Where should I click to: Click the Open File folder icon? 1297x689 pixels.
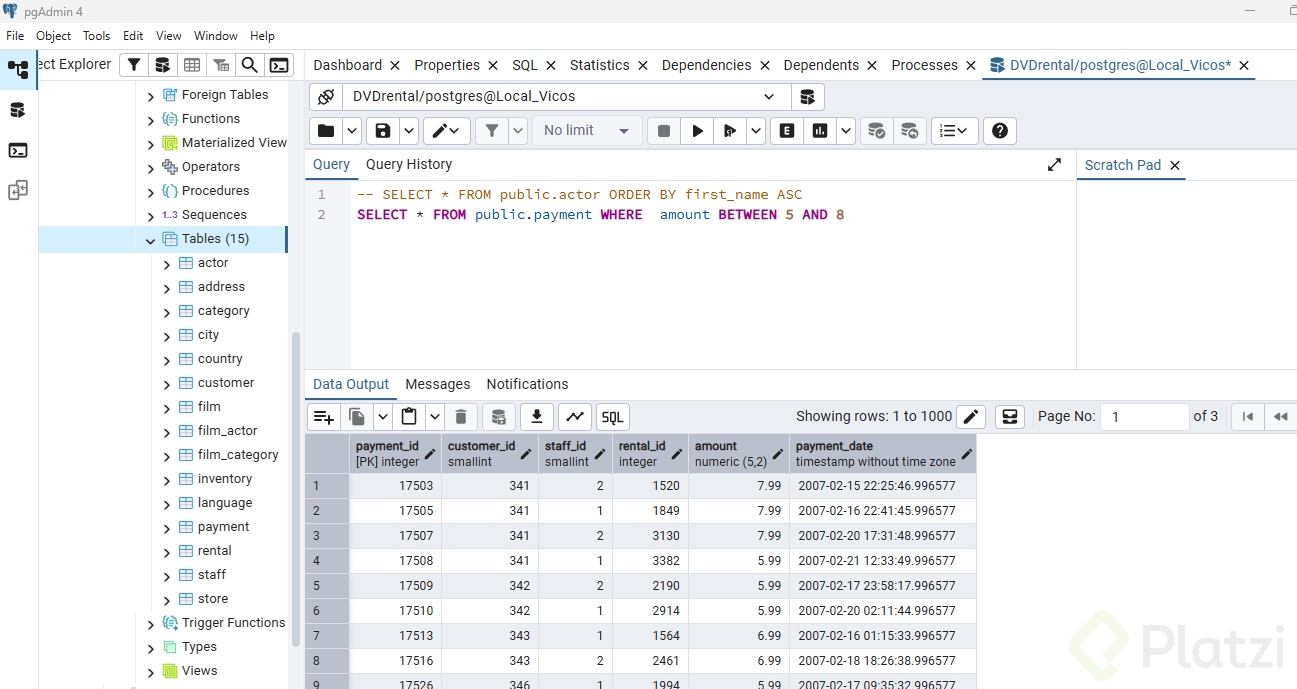point(325,131)
